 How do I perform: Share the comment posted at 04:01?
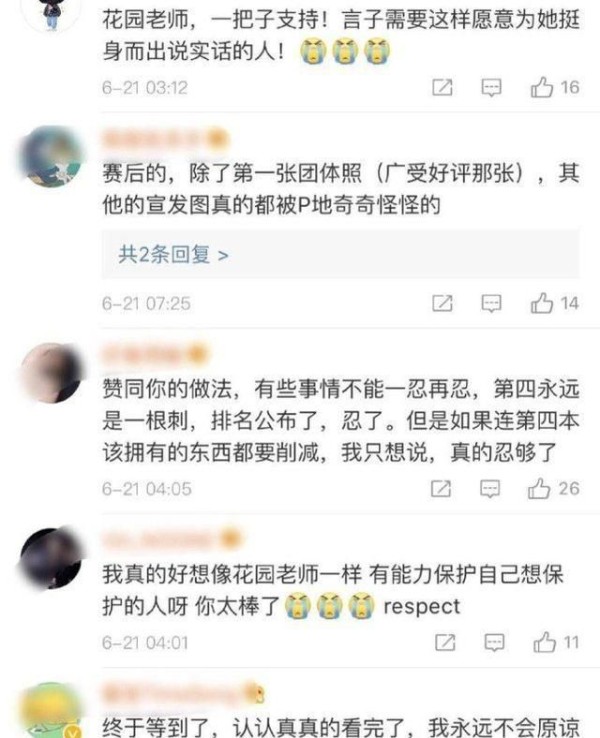pos(445,642)
